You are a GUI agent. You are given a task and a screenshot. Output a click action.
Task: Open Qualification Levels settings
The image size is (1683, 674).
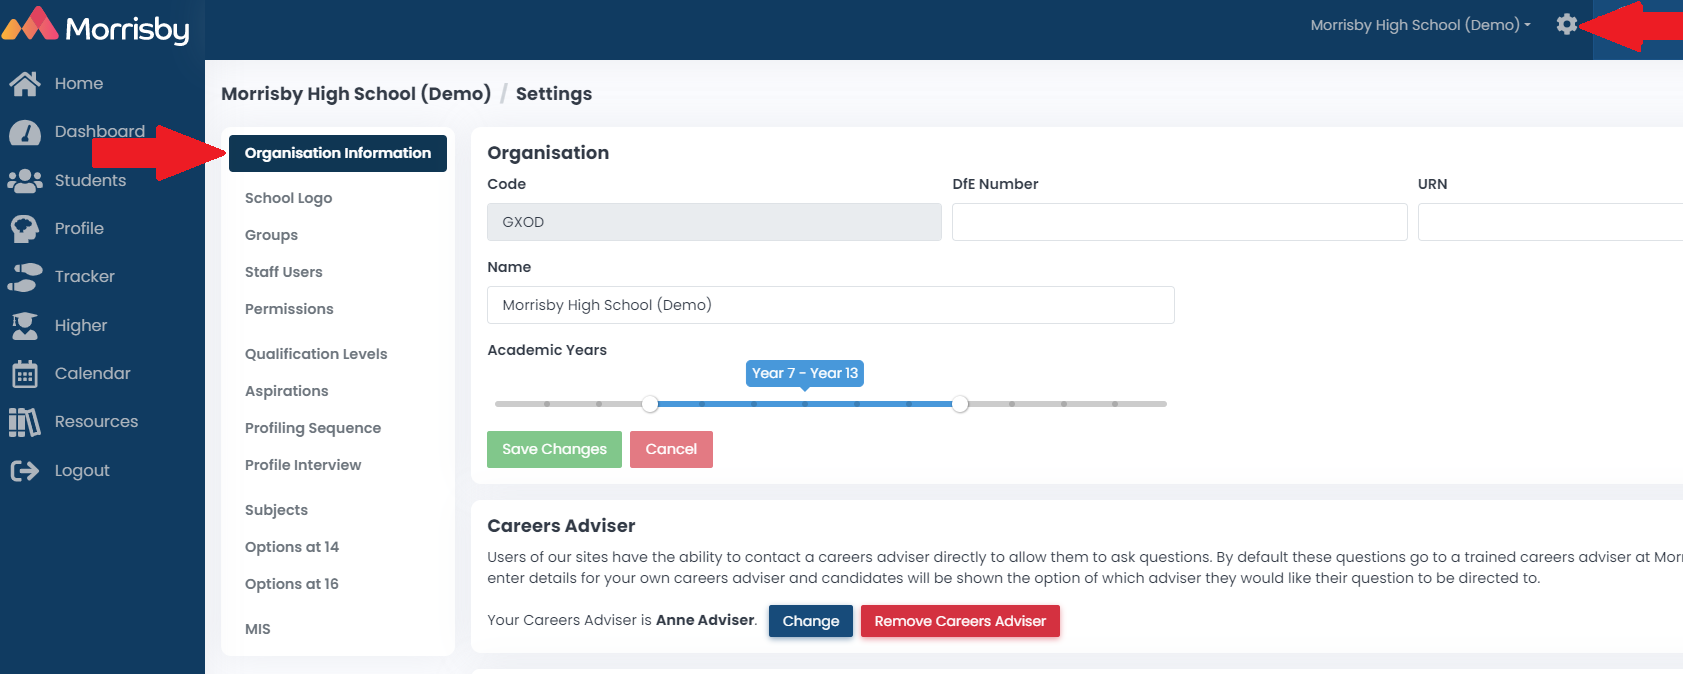(x=316, y=354)
